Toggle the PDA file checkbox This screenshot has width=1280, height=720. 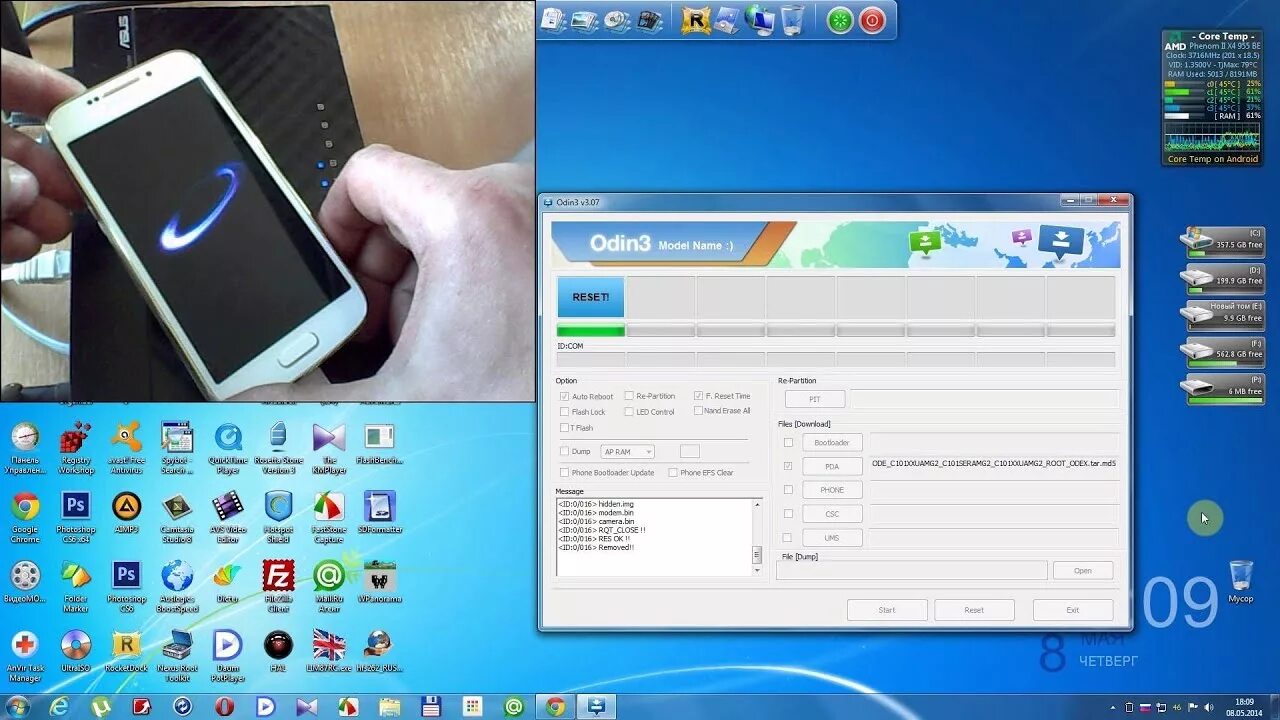pos(788,466)
